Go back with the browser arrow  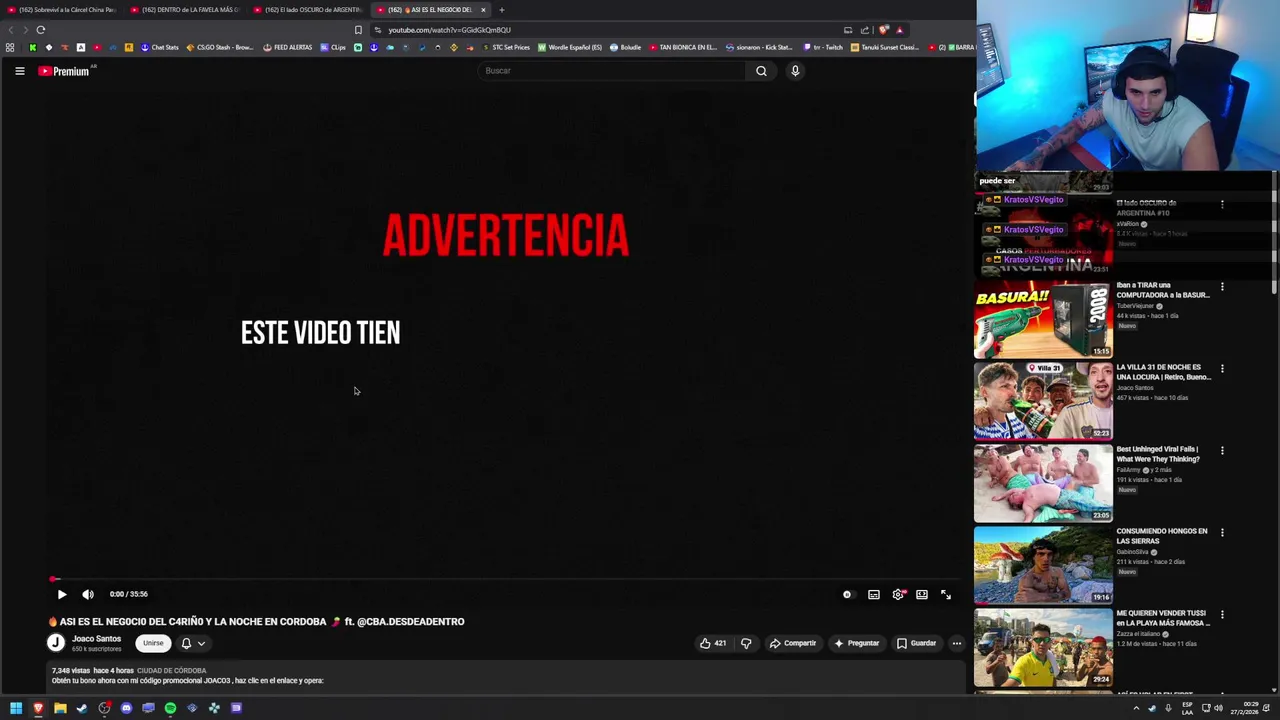[x=10, y=30]
